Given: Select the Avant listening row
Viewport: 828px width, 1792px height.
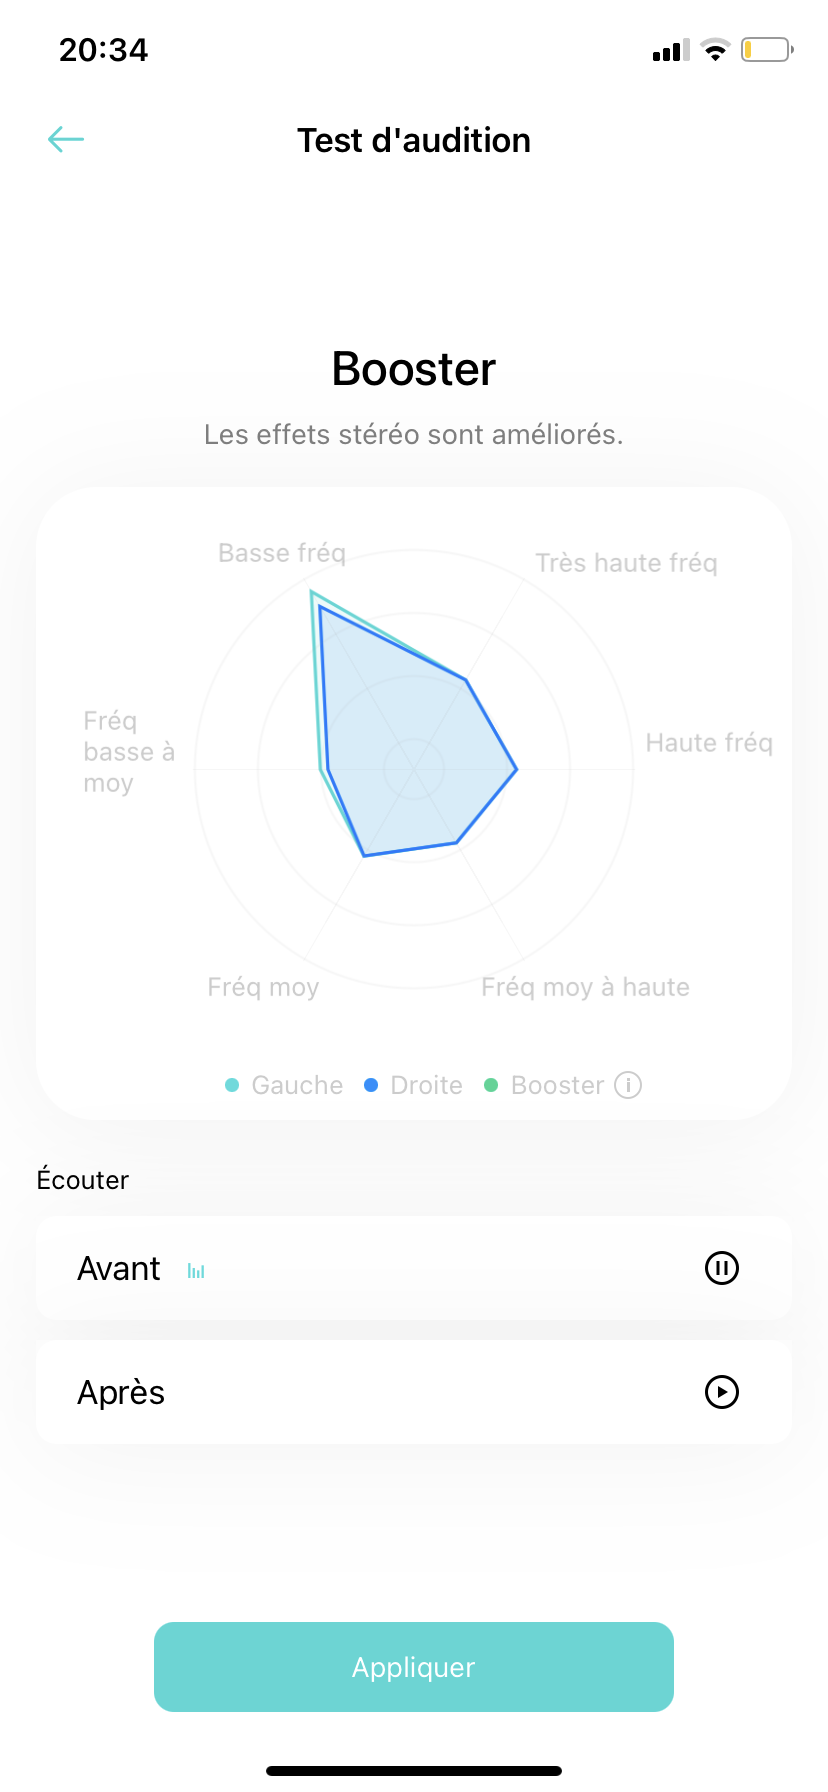Looking at the screenshot, I should point(400,1268).
